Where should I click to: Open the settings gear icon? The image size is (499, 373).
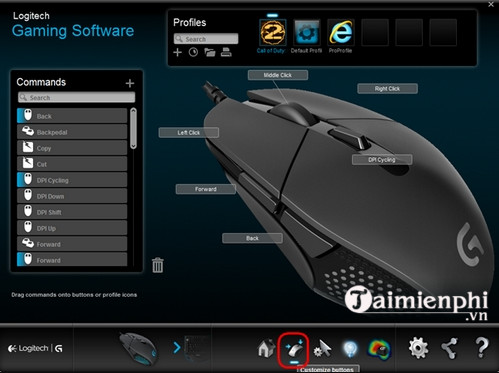pyautogui.click(x=419, y=348)
